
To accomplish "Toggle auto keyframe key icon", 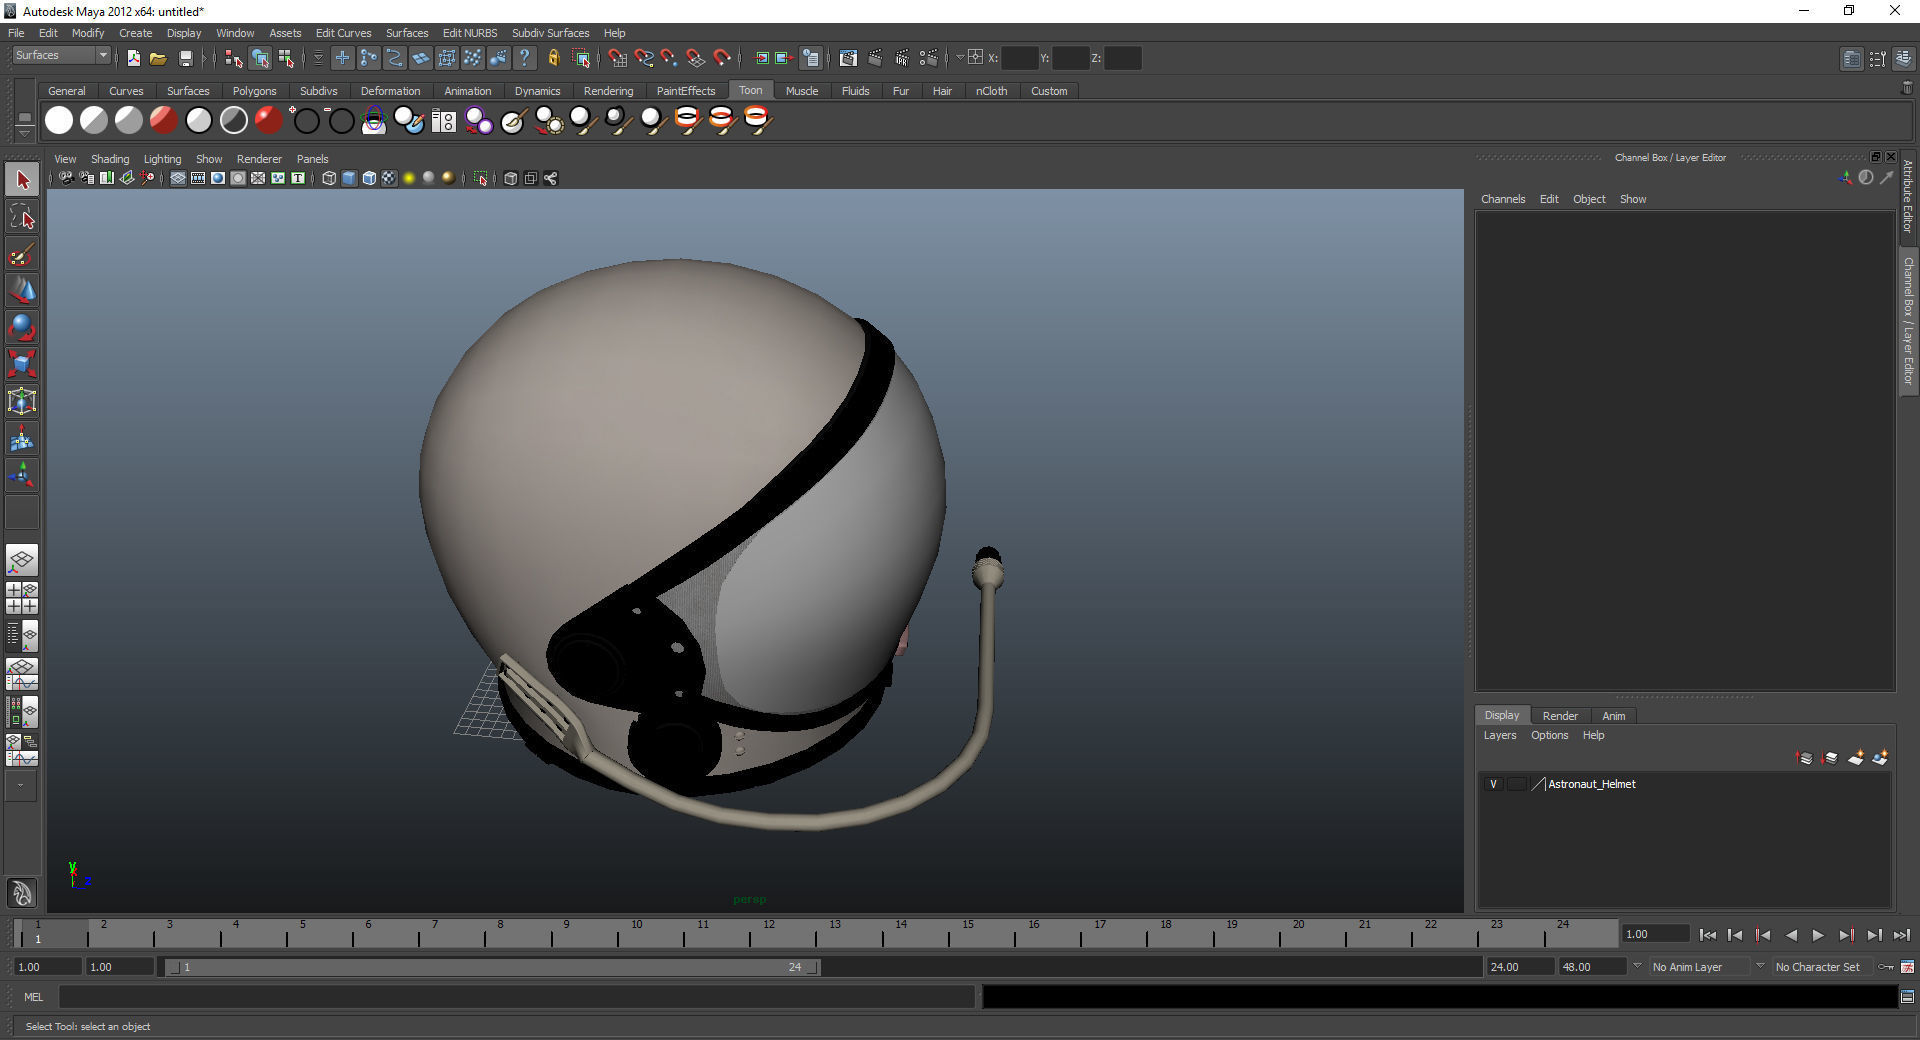I will [1886, 967].
